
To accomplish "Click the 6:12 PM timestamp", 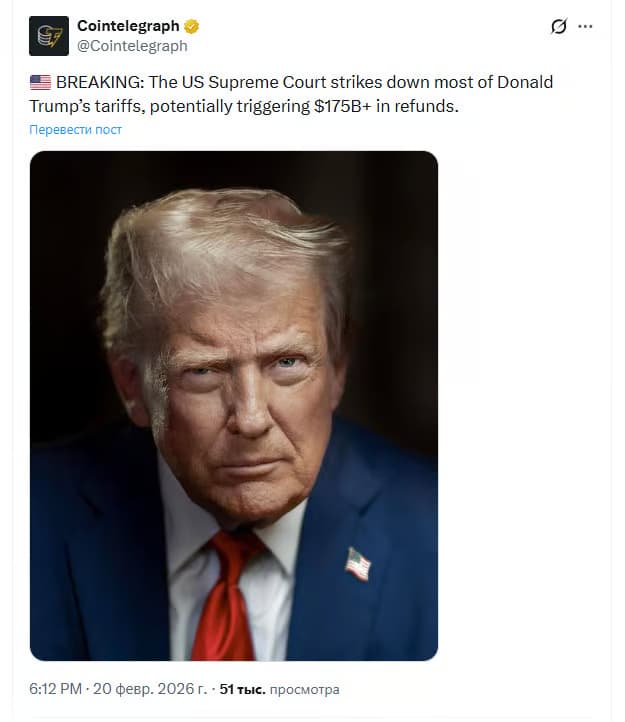I will coord(55,689).
